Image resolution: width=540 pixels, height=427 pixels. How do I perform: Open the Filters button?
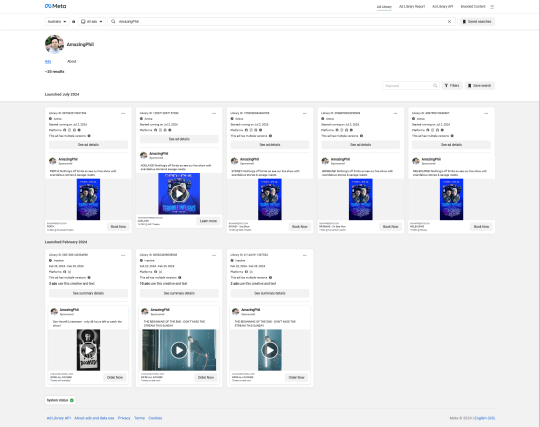click(452, 85)
